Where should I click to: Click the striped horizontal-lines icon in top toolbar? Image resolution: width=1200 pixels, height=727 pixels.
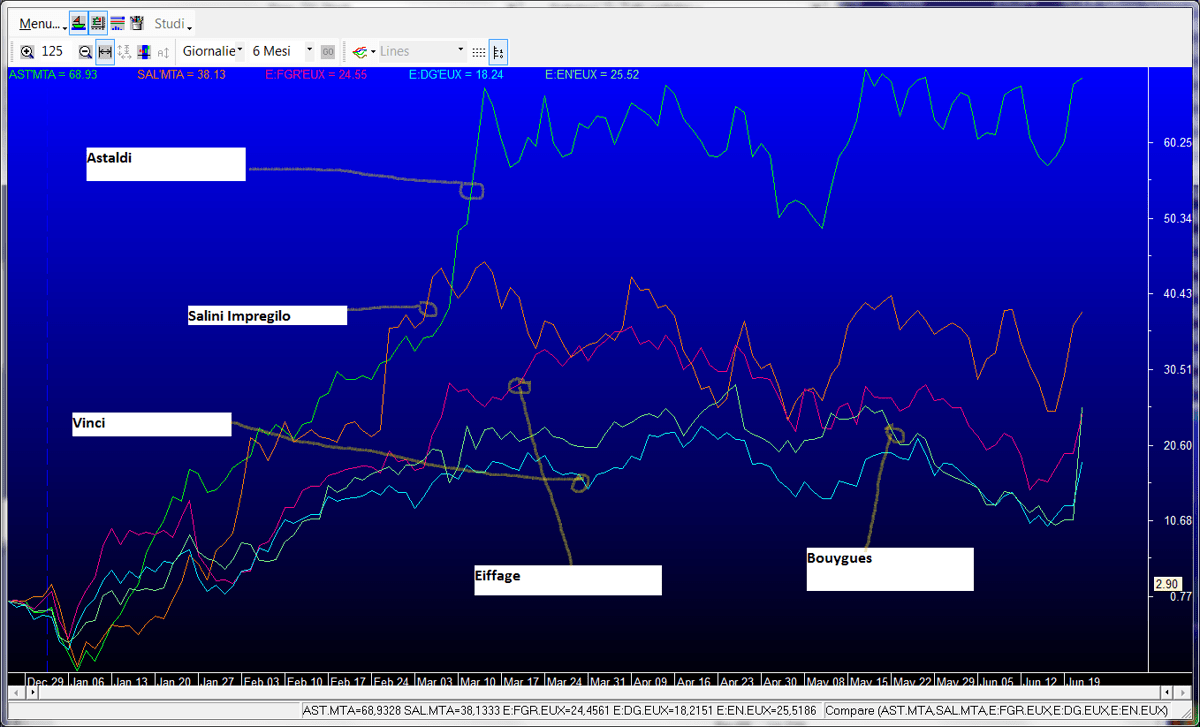(118, 23)
